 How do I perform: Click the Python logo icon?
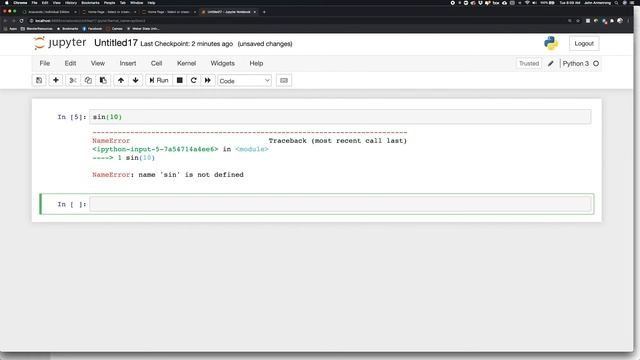[x=551, y=43]
